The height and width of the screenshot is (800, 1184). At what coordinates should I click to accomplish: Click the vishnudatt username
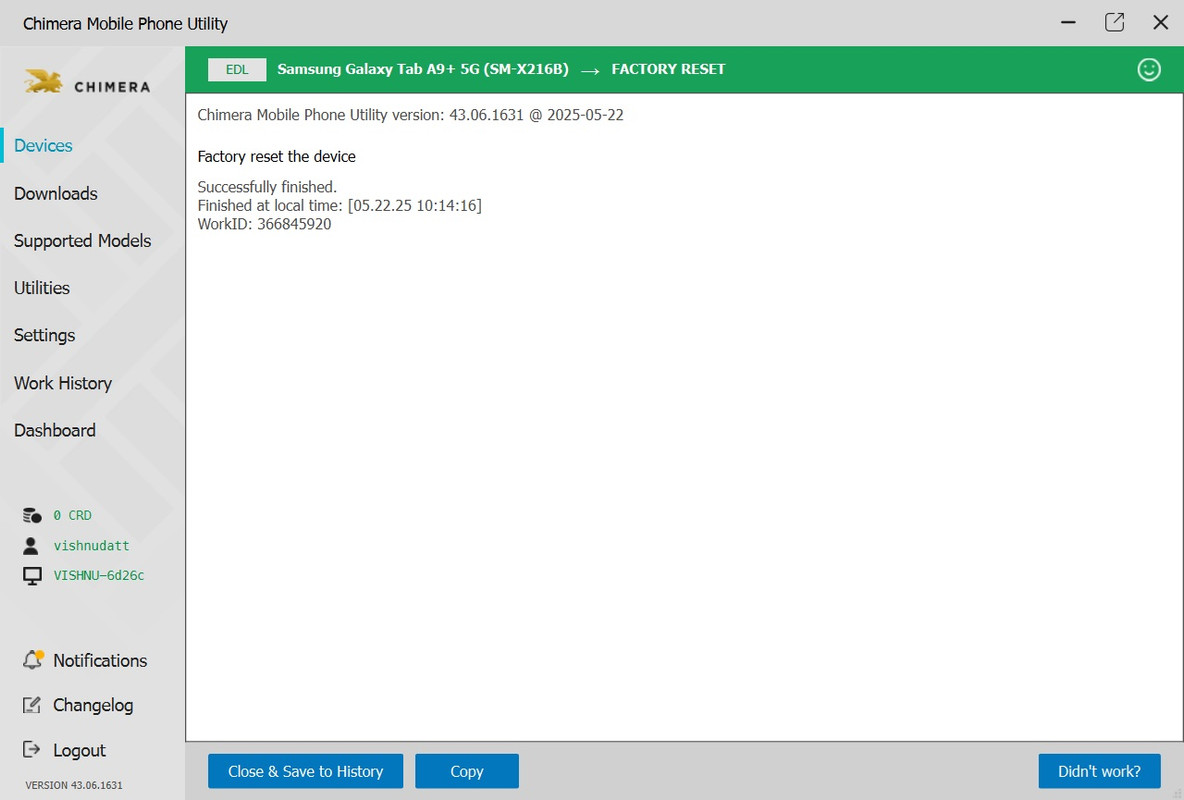[91, 545]
